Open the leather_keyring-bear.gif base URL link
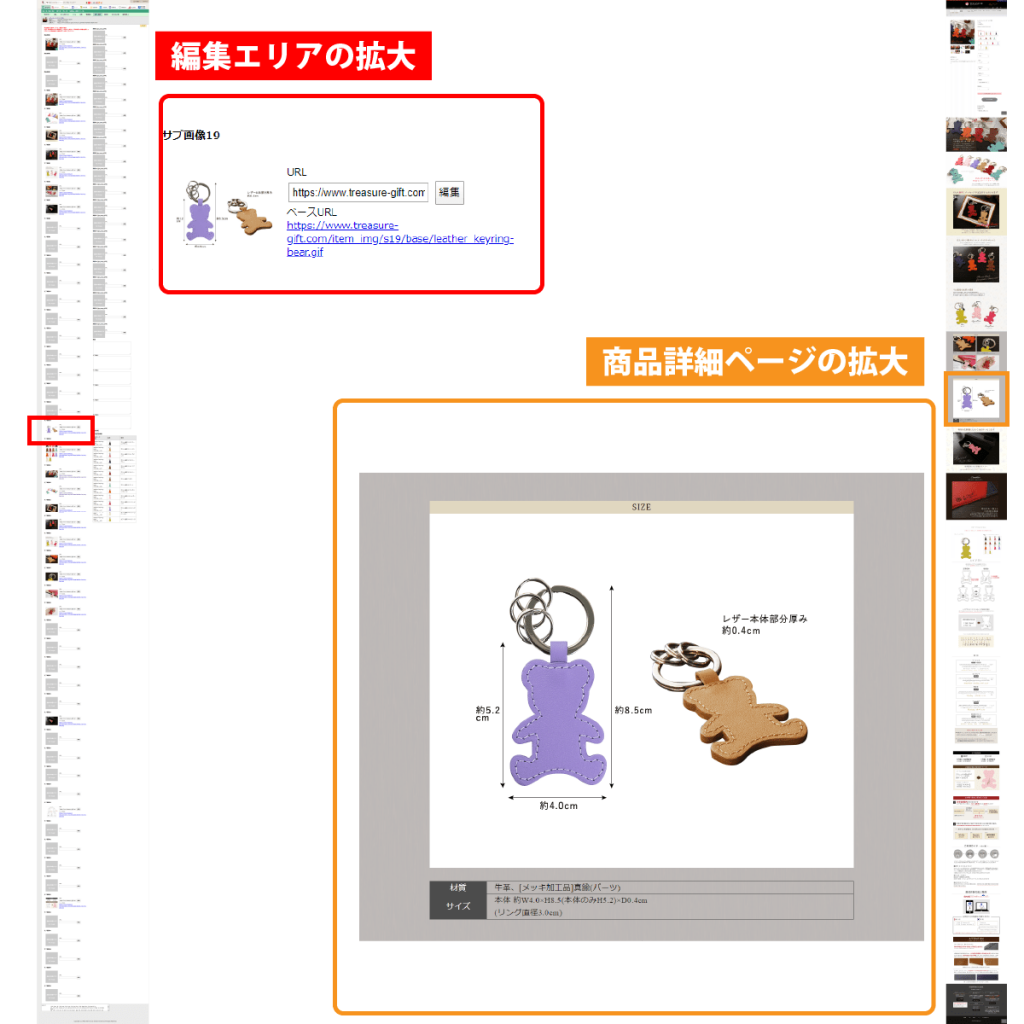This screenshot has width=1024, height=1024. coord(400,239)
